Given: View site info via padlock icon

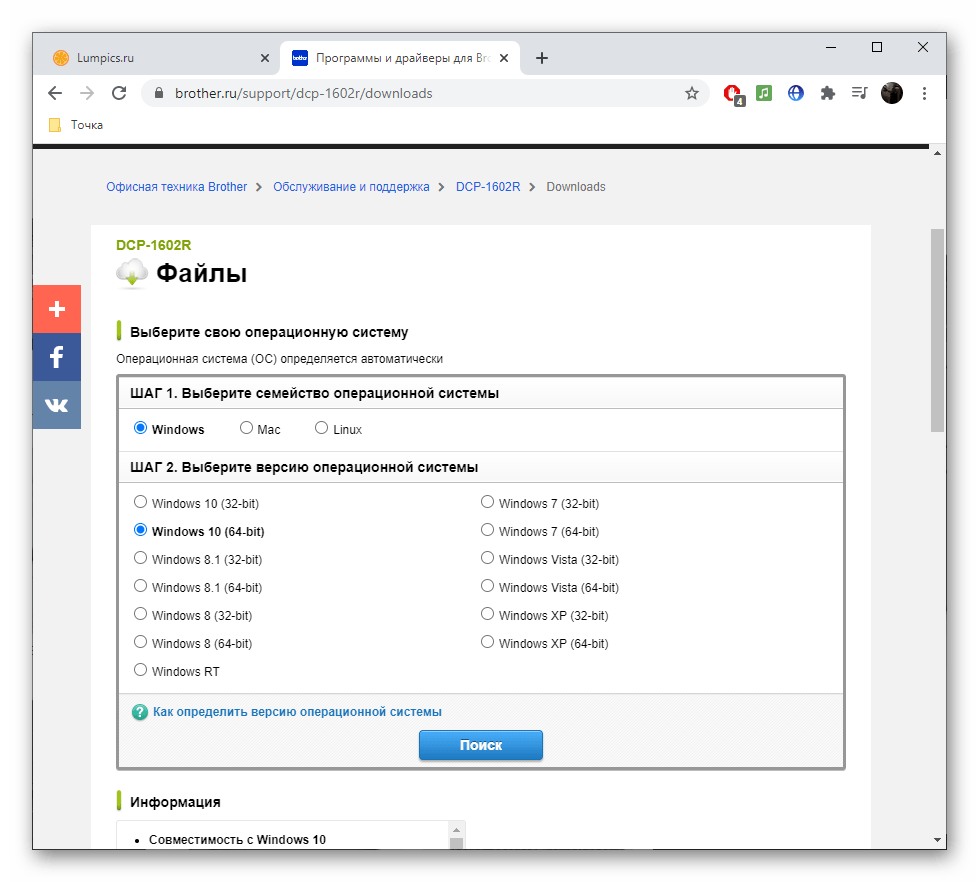Looking at the screenshot, I should click(159, 93).
